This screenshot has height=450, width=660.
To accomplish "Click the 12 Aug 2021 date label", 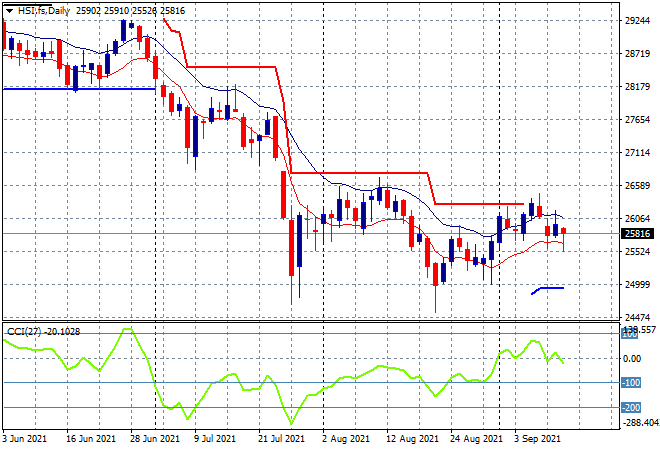I will point(412,439).
